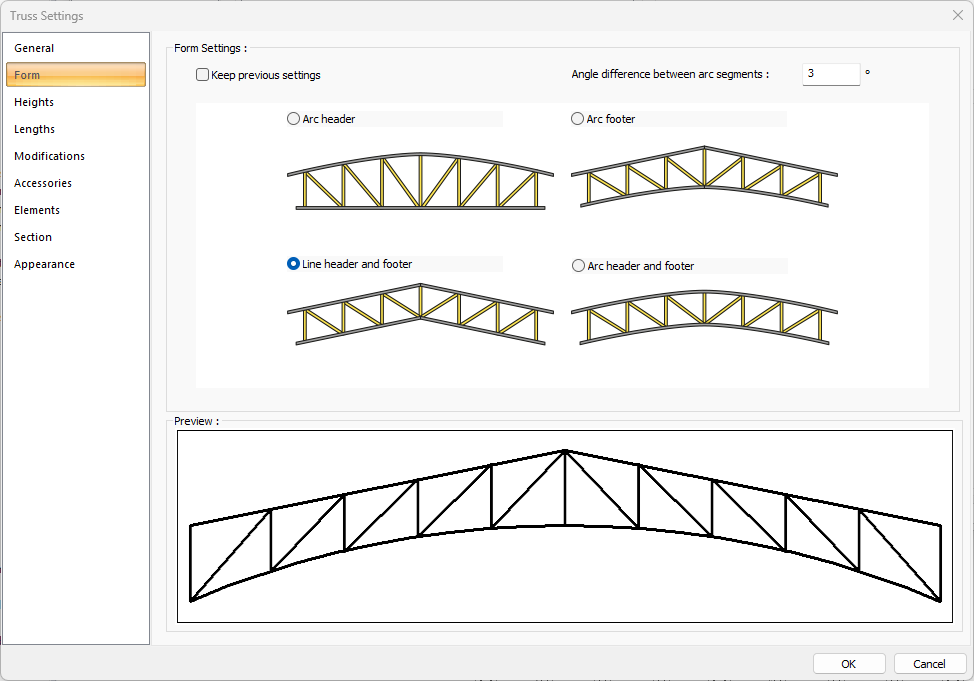Open the Appearance settings
Viewport: 974px width, 681px height.
[x=44, y=264]
